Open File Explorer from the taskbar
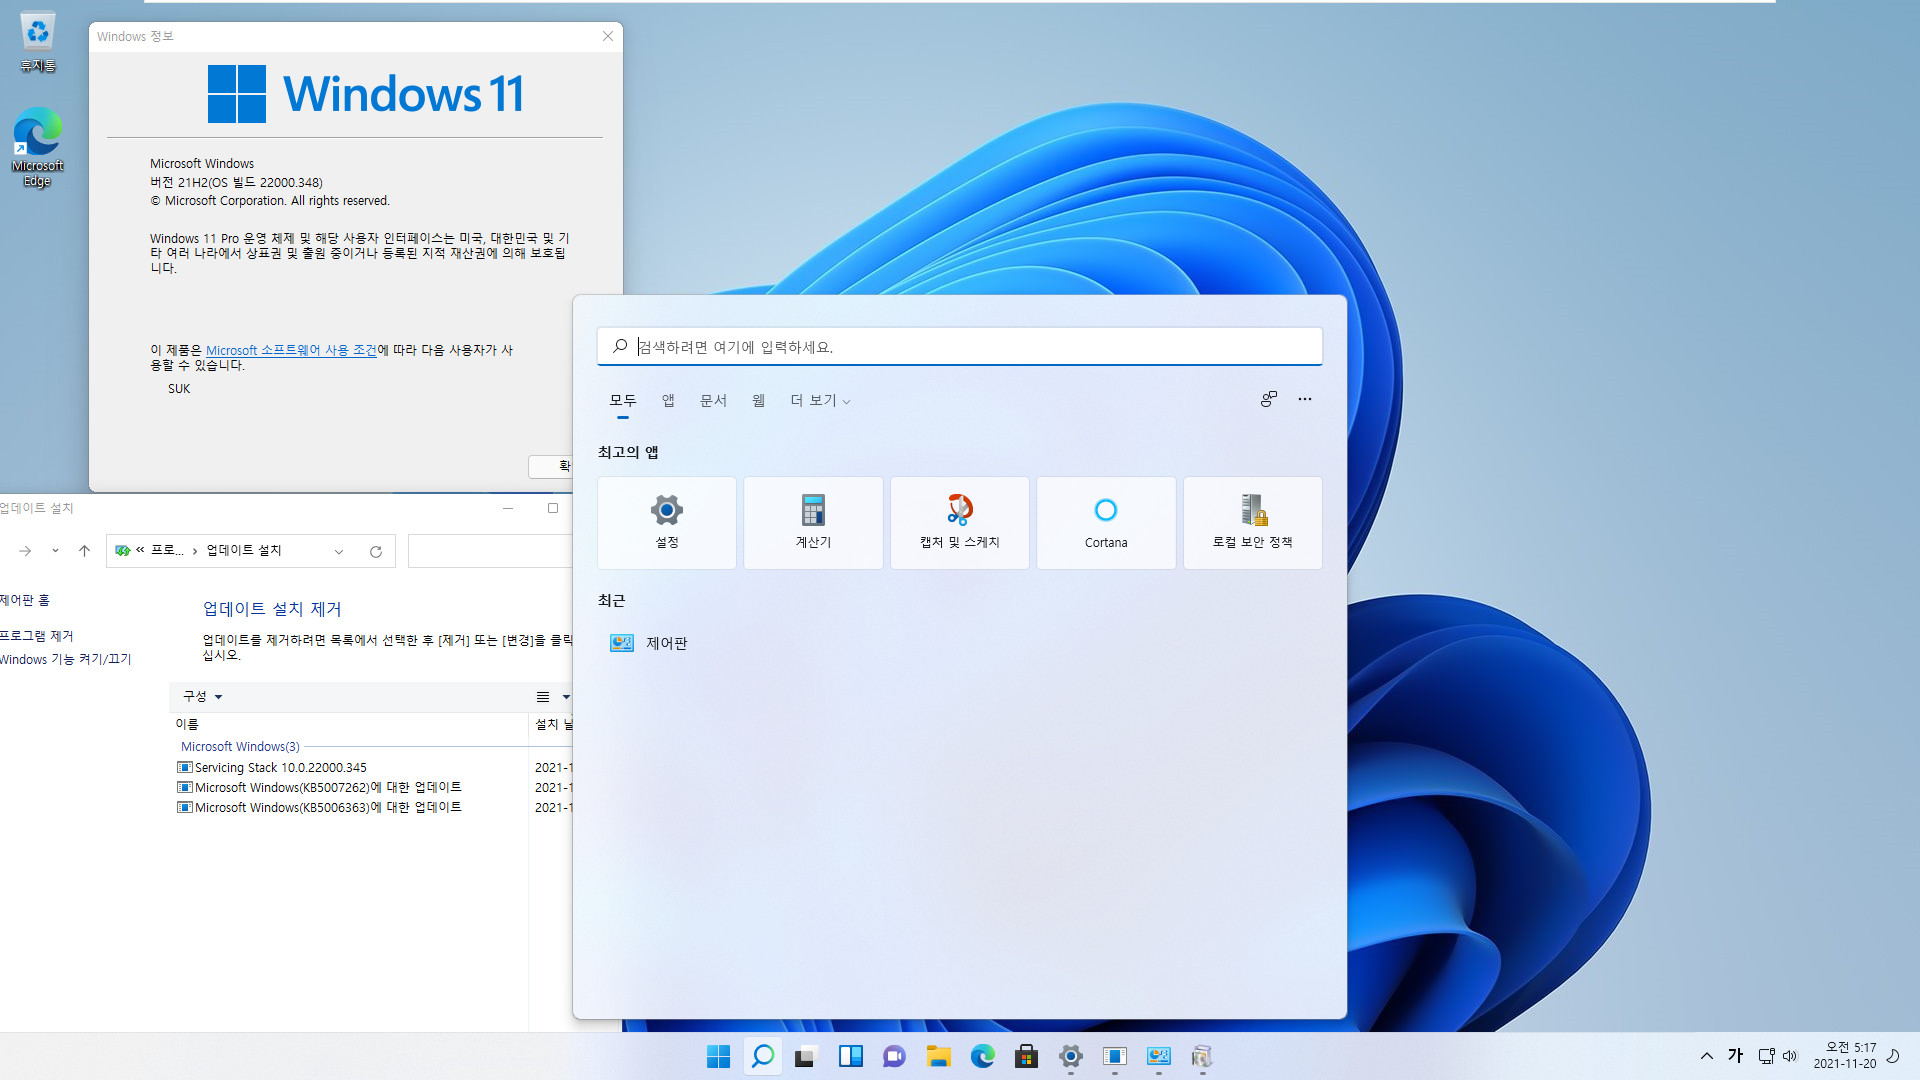The image size is (1920, 1080). tap(938, 1056)
